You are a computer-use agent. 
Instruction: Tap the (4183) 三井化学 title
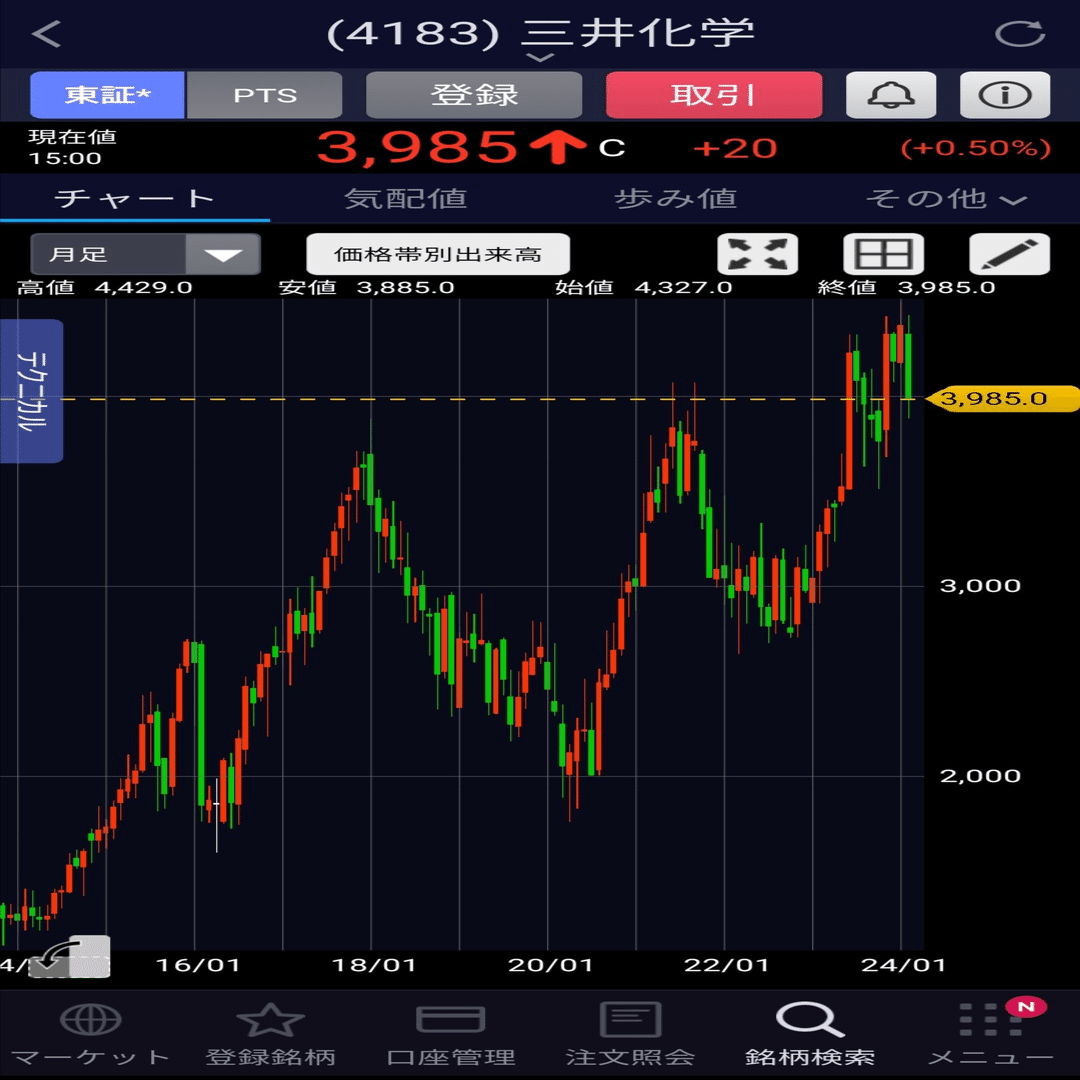[x=540, y=32]
